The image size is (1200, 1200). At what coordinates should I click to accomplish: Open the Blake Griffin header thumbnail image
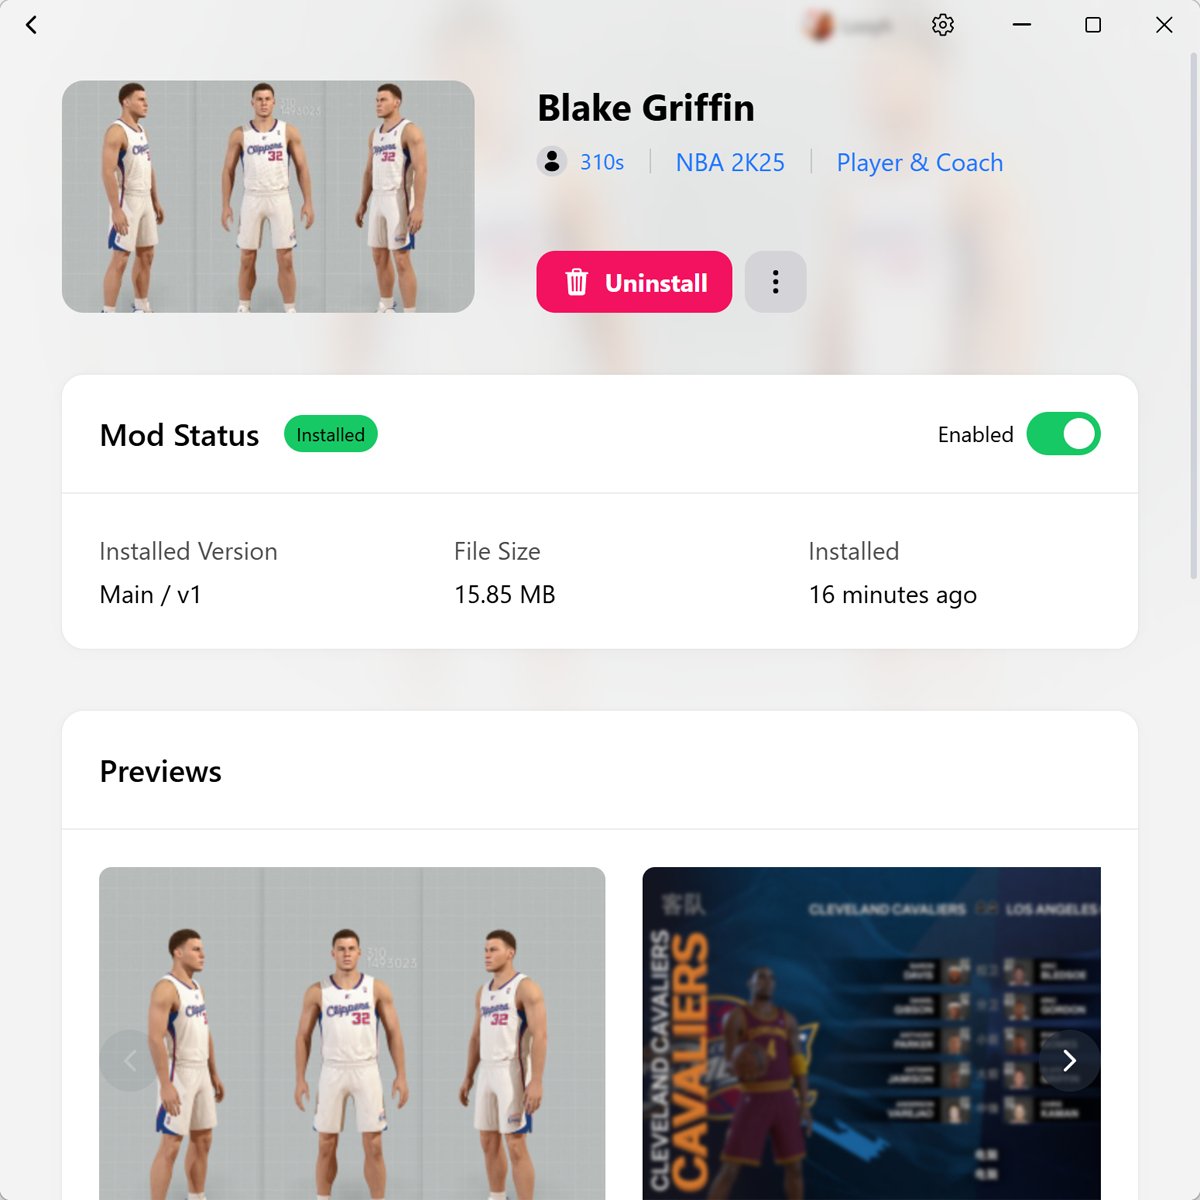[268, 197]
